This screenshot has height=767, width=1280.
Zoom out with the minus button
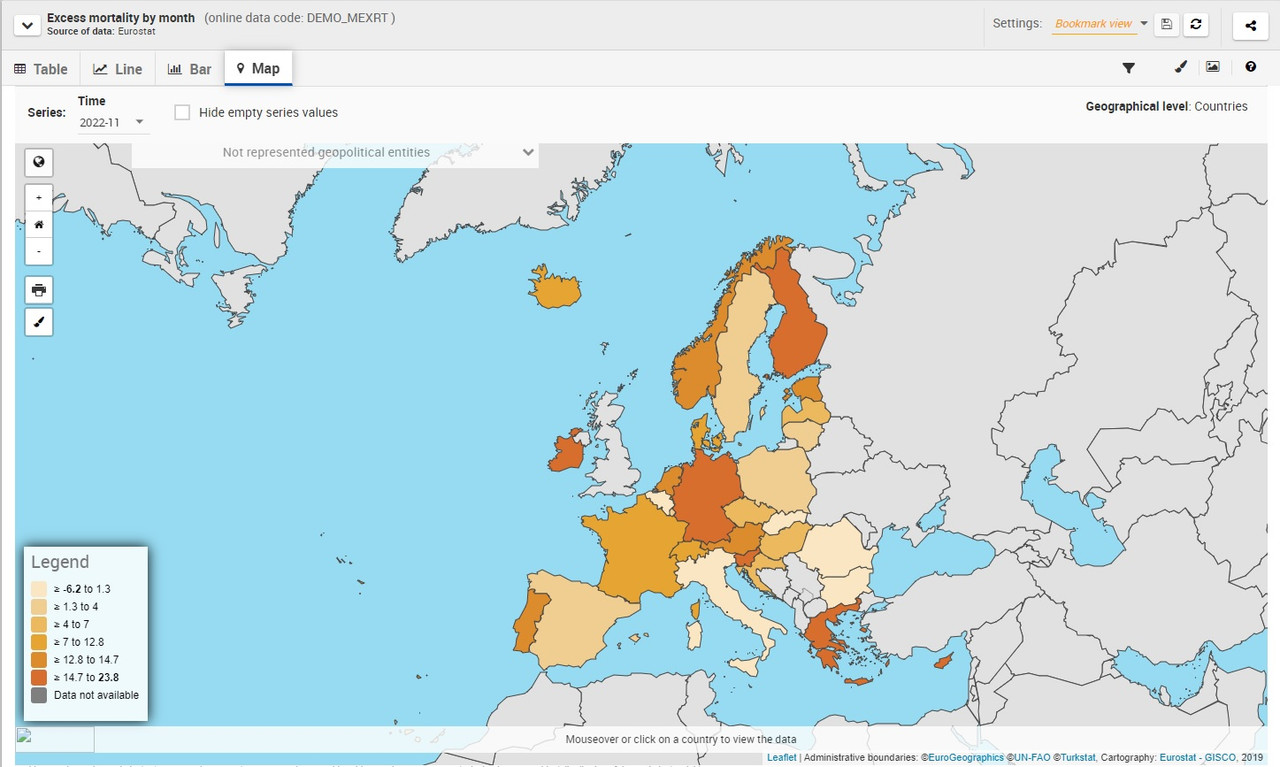tap(38, 250)
